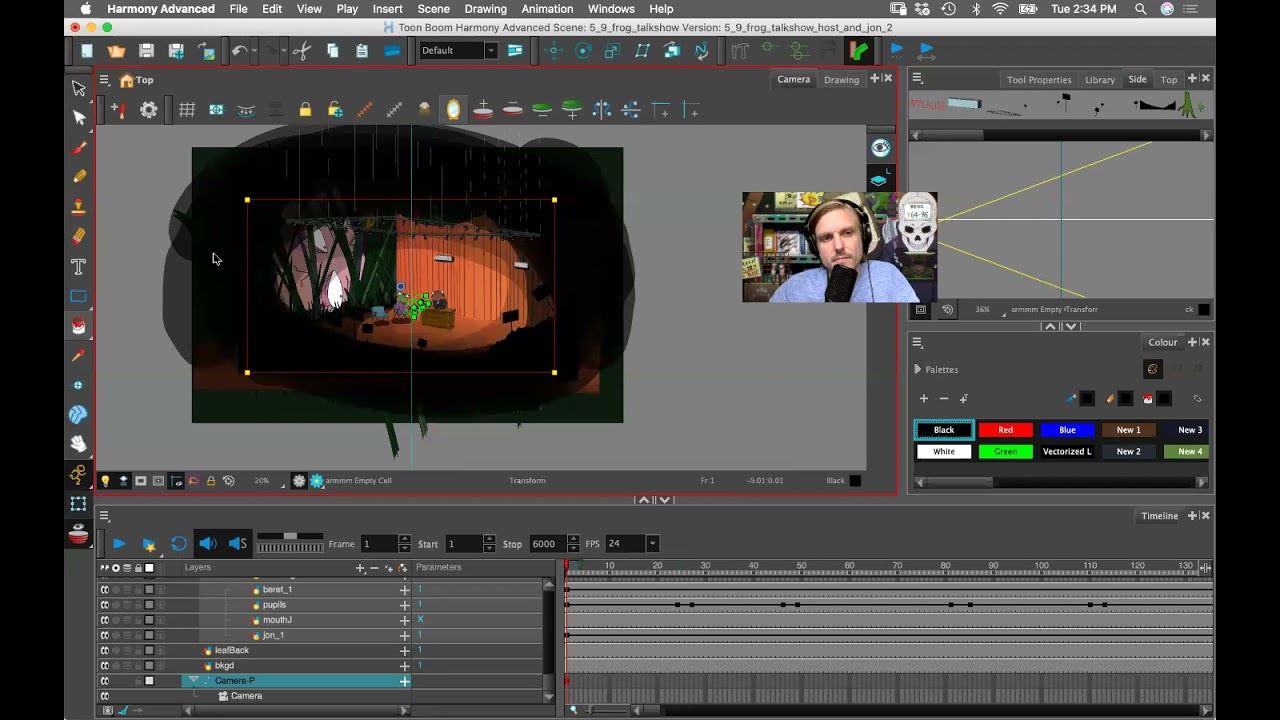Click the Delete Layers minus button
Image resolution: width=1280 pixels, height=720 pixels.
(374, 568)
